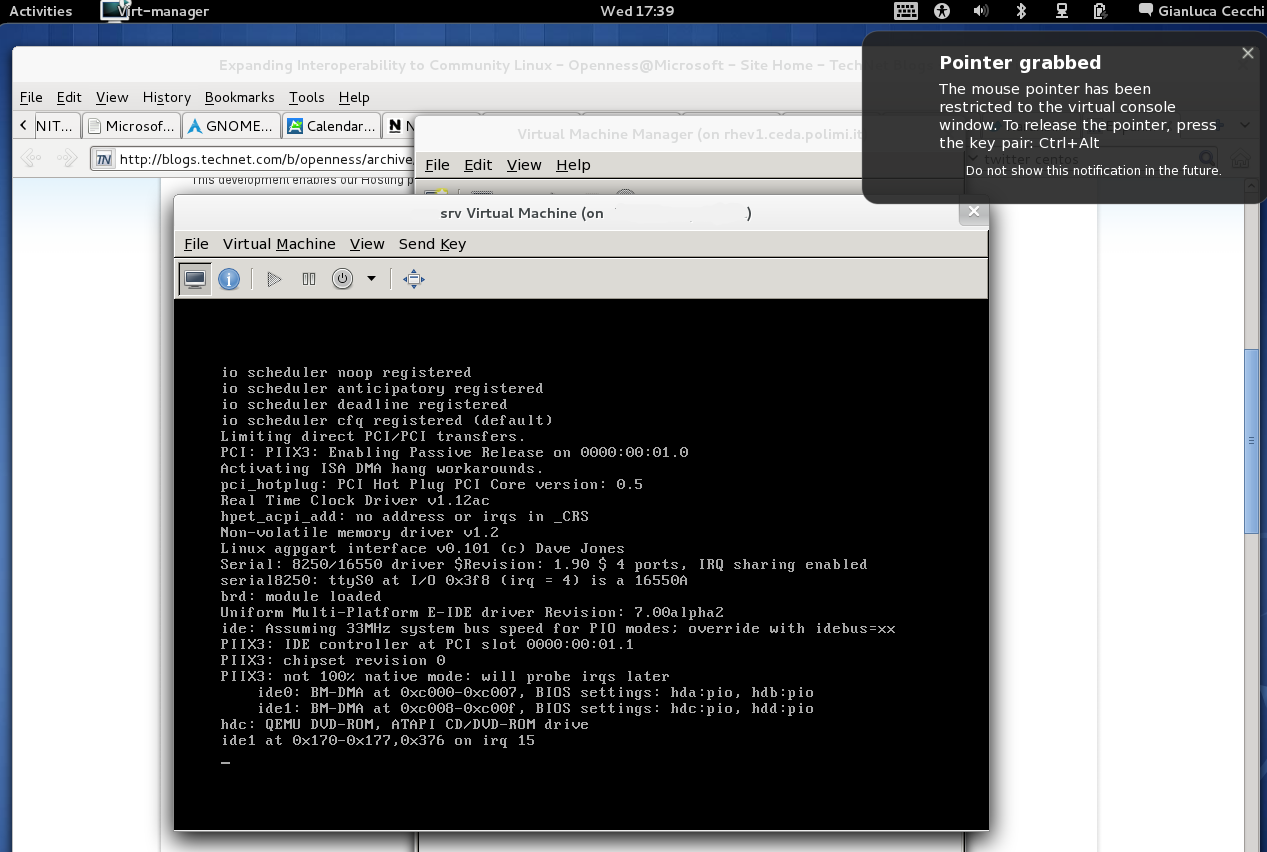
Task: Open the clock calendar Wed 17:39
Action: pyautogui.click(x=637, y=11)
